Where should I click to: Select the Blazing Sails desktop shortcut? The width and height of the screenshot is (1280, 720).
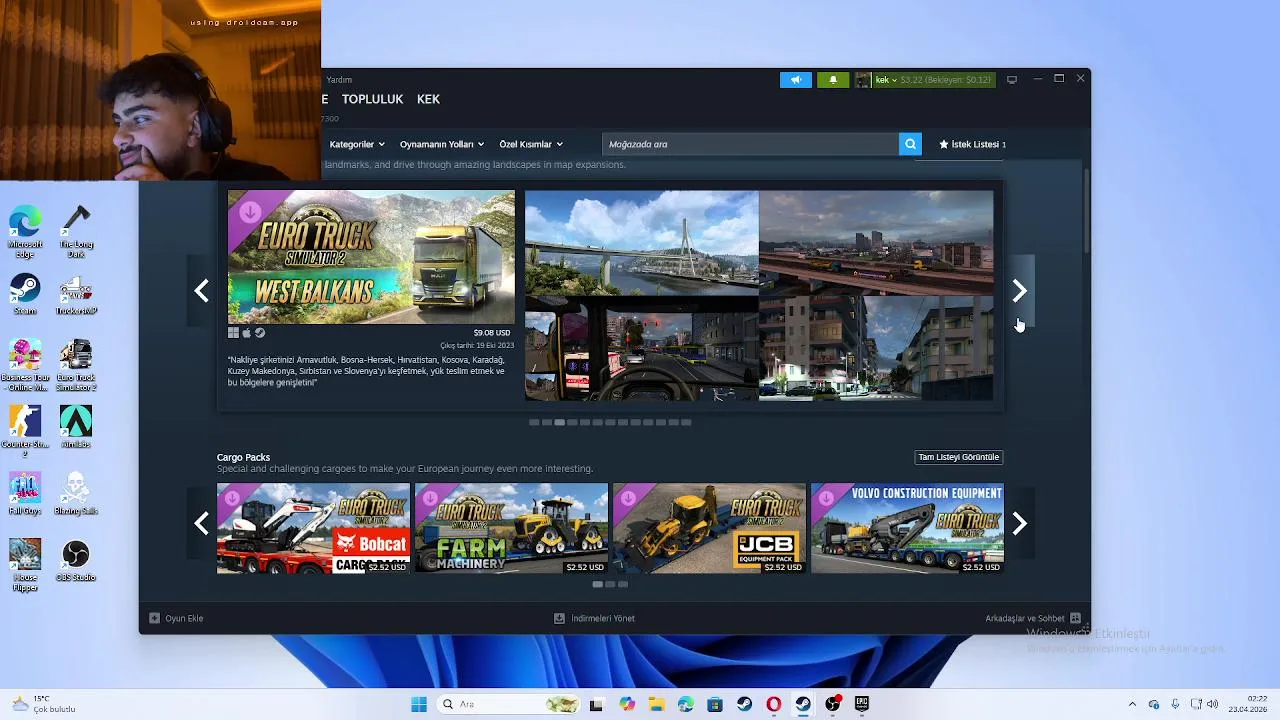[76, 494]
